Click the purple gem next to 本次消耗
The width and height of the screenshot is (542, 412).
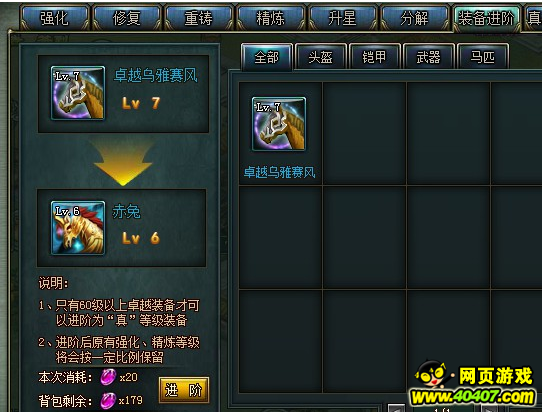108,377
